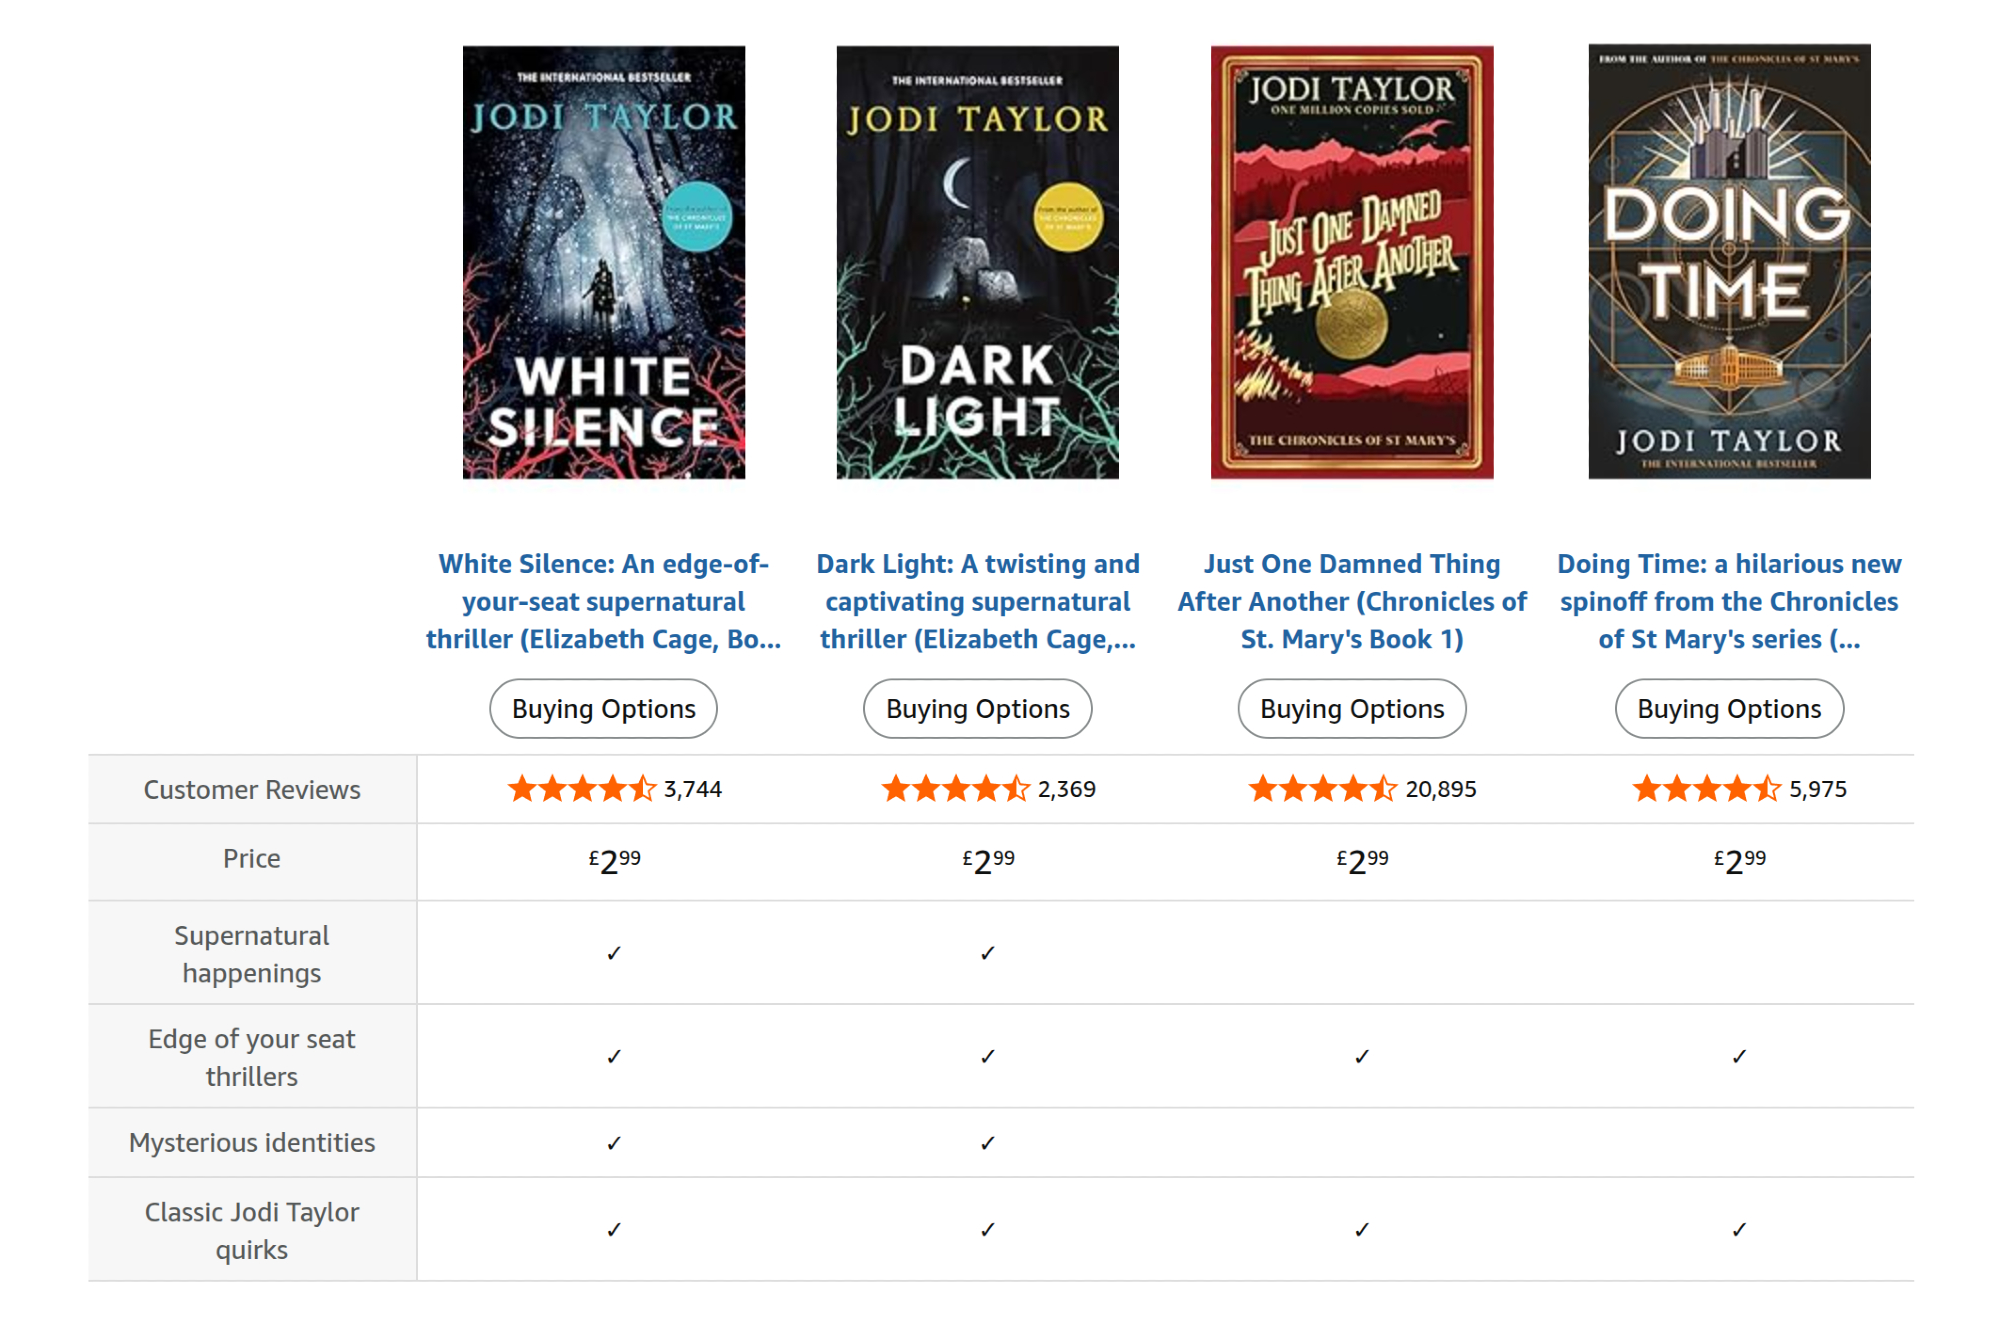Click Buying Options for White Silence
This screenshot has height=1324, width=2000.
[x=603, y=709]
